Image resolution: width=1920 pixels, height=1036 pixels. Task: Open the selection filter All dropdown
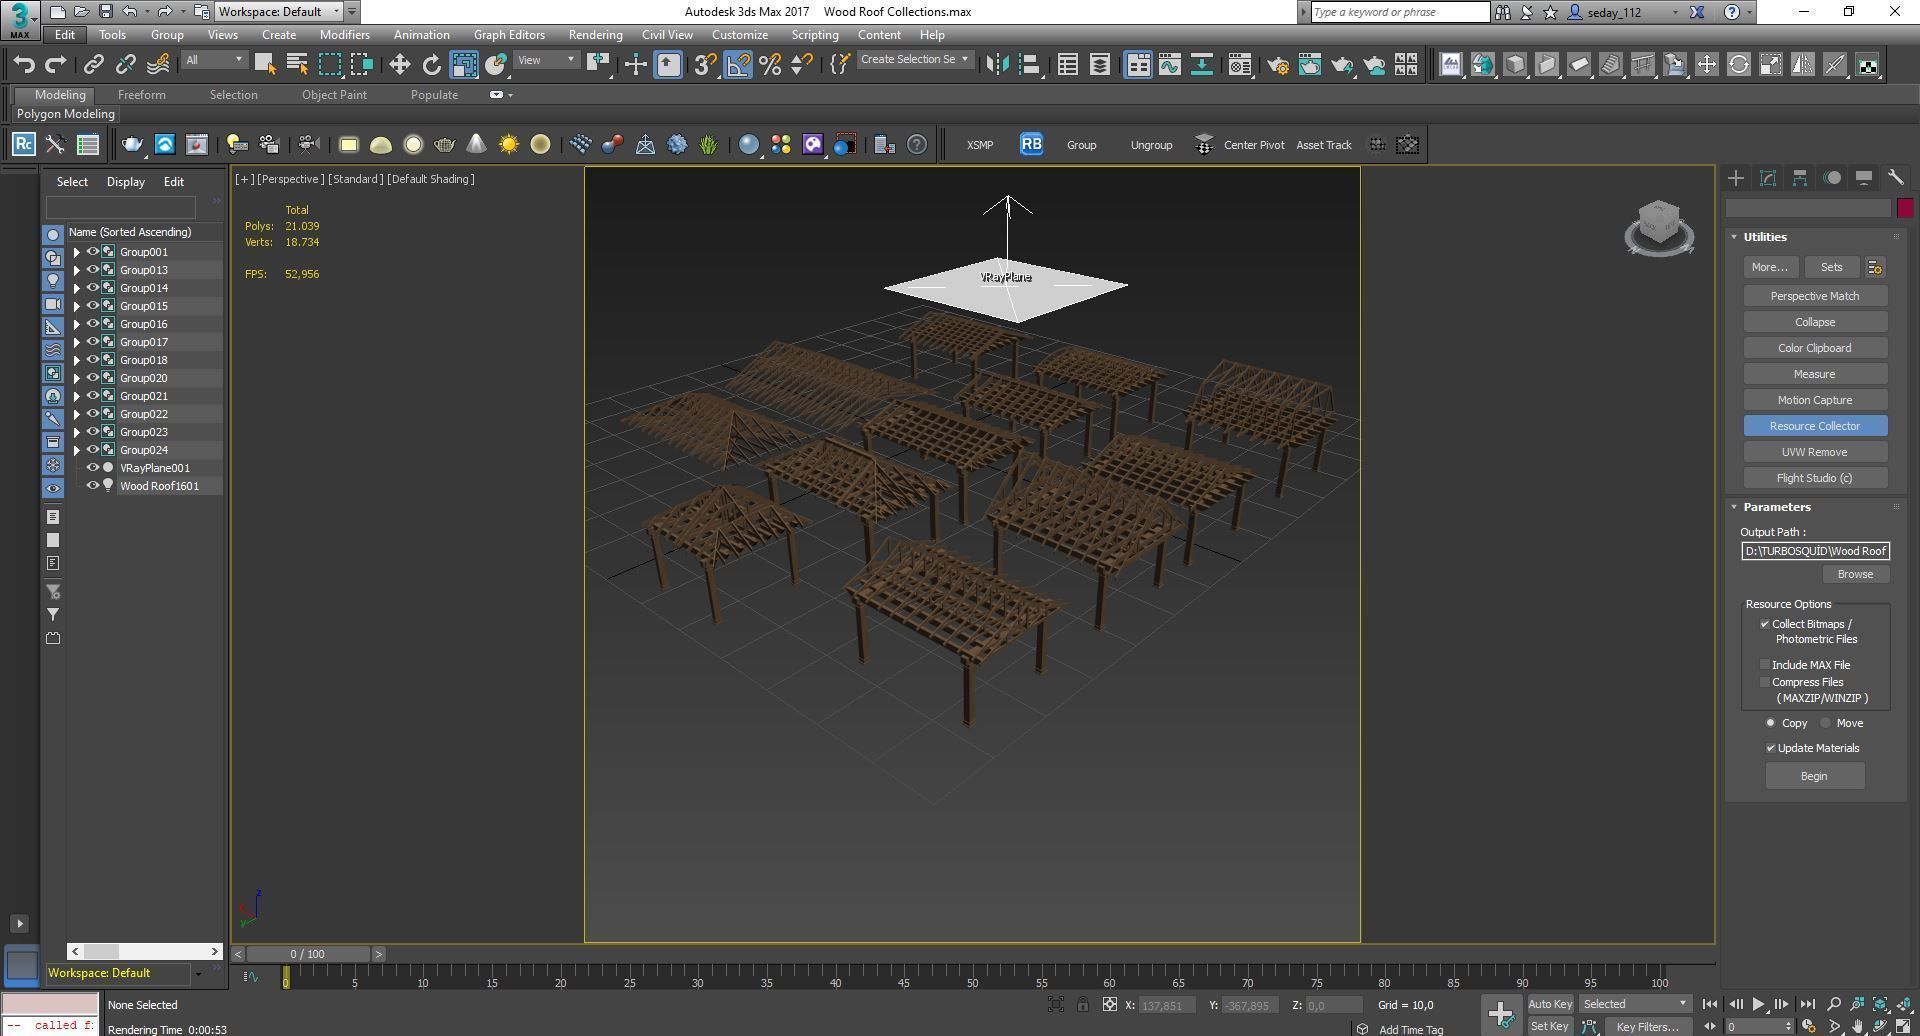pyautogui.click(x=213, y=60)
